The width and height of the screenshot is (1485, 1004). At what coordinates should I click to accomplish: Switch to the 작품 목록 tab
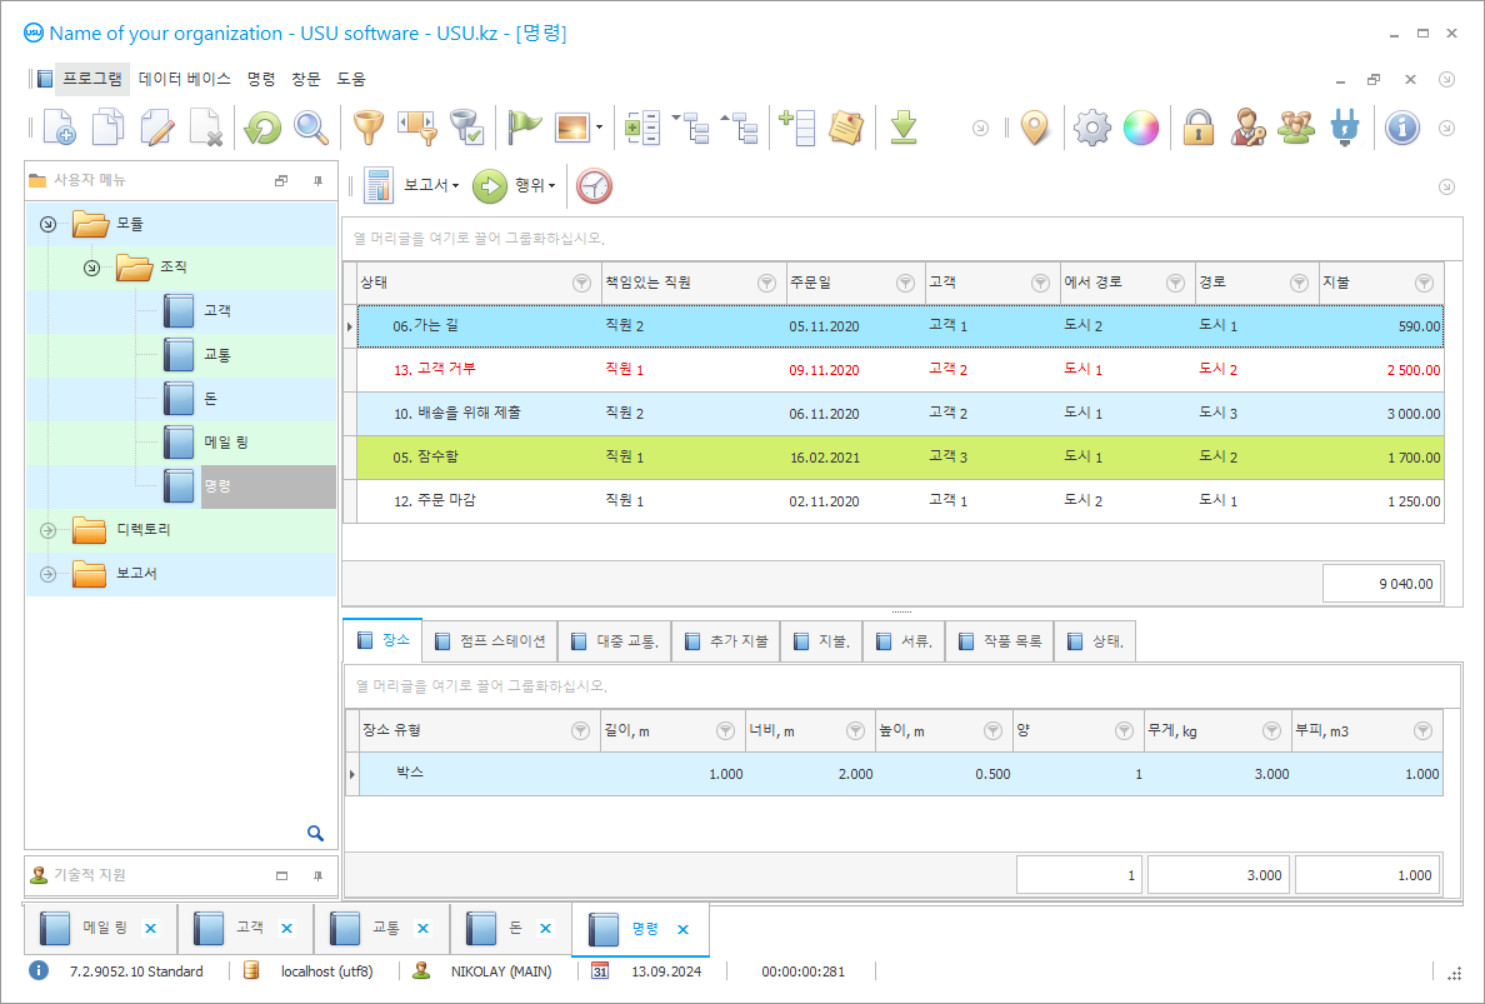pos(1000,641)
